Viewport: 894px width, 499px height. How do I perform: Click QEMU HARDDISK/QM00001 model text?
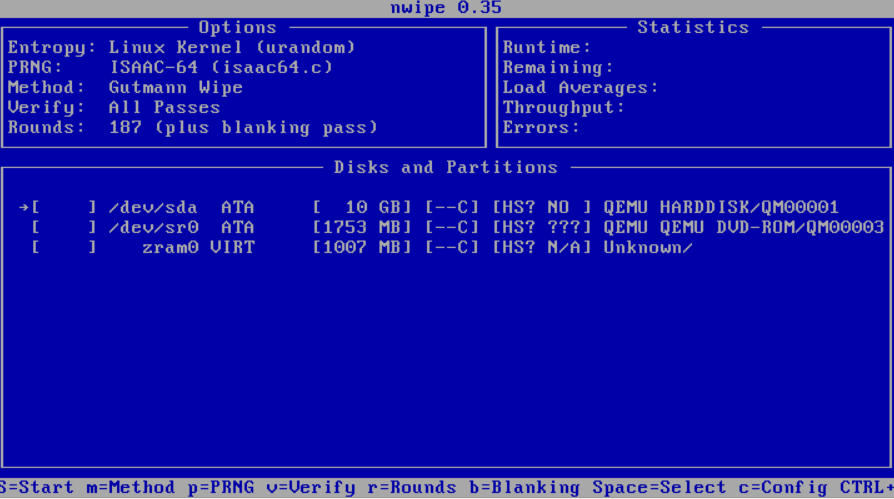click(721, 207)
